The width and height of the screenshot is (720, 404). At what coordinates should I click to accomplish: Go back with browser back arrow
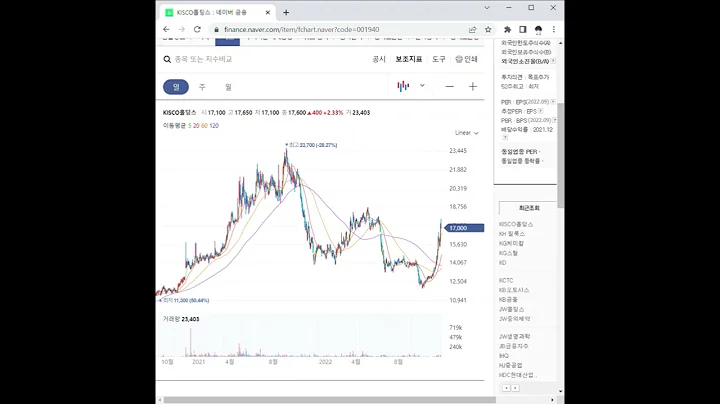click(x=166, y=29)
